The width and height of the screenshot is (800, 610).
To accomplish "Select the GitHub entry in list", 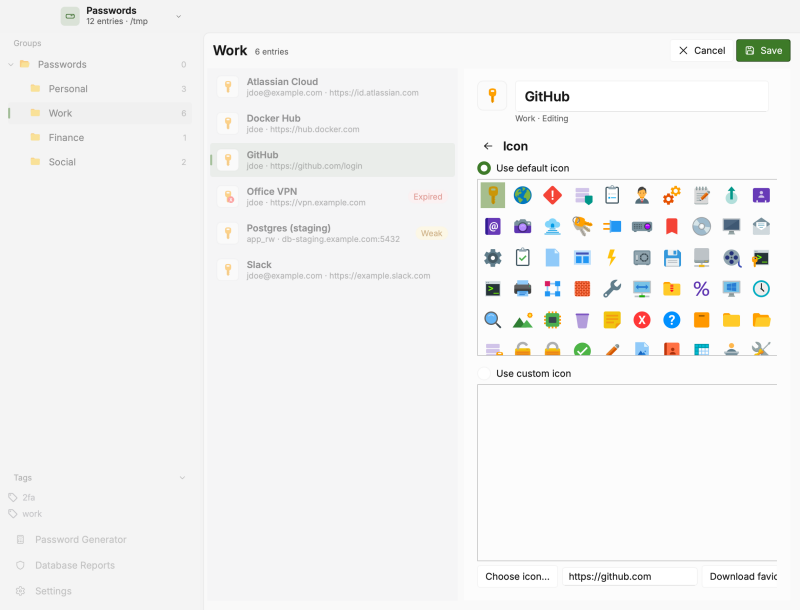I will (333, 160).
